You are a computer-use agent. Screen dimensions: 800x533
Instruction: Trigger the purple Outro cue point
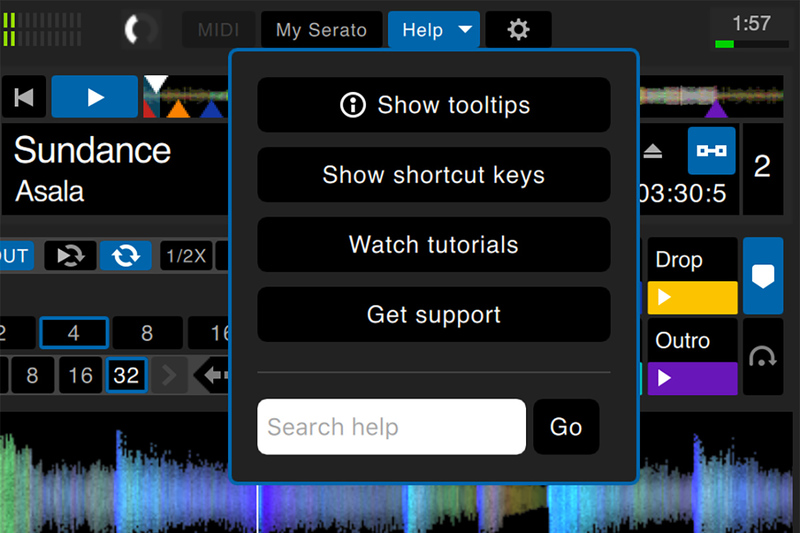click(692, 378)
